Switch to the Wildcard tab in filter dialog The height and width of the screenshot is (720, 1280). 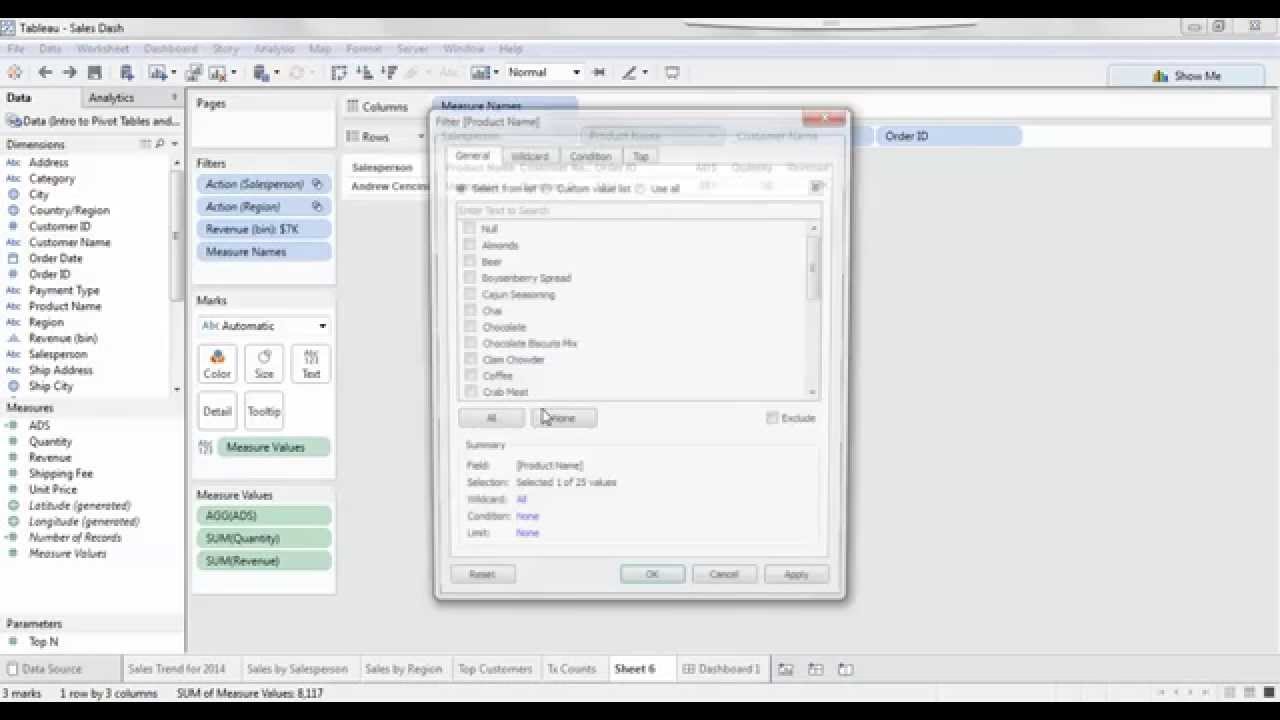pyautogui.click(x=529, y=156)
